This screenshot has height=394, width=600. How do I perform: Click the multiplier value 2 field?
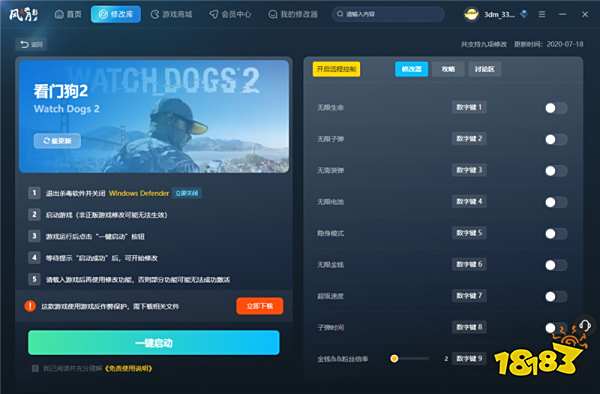[446, 359]
